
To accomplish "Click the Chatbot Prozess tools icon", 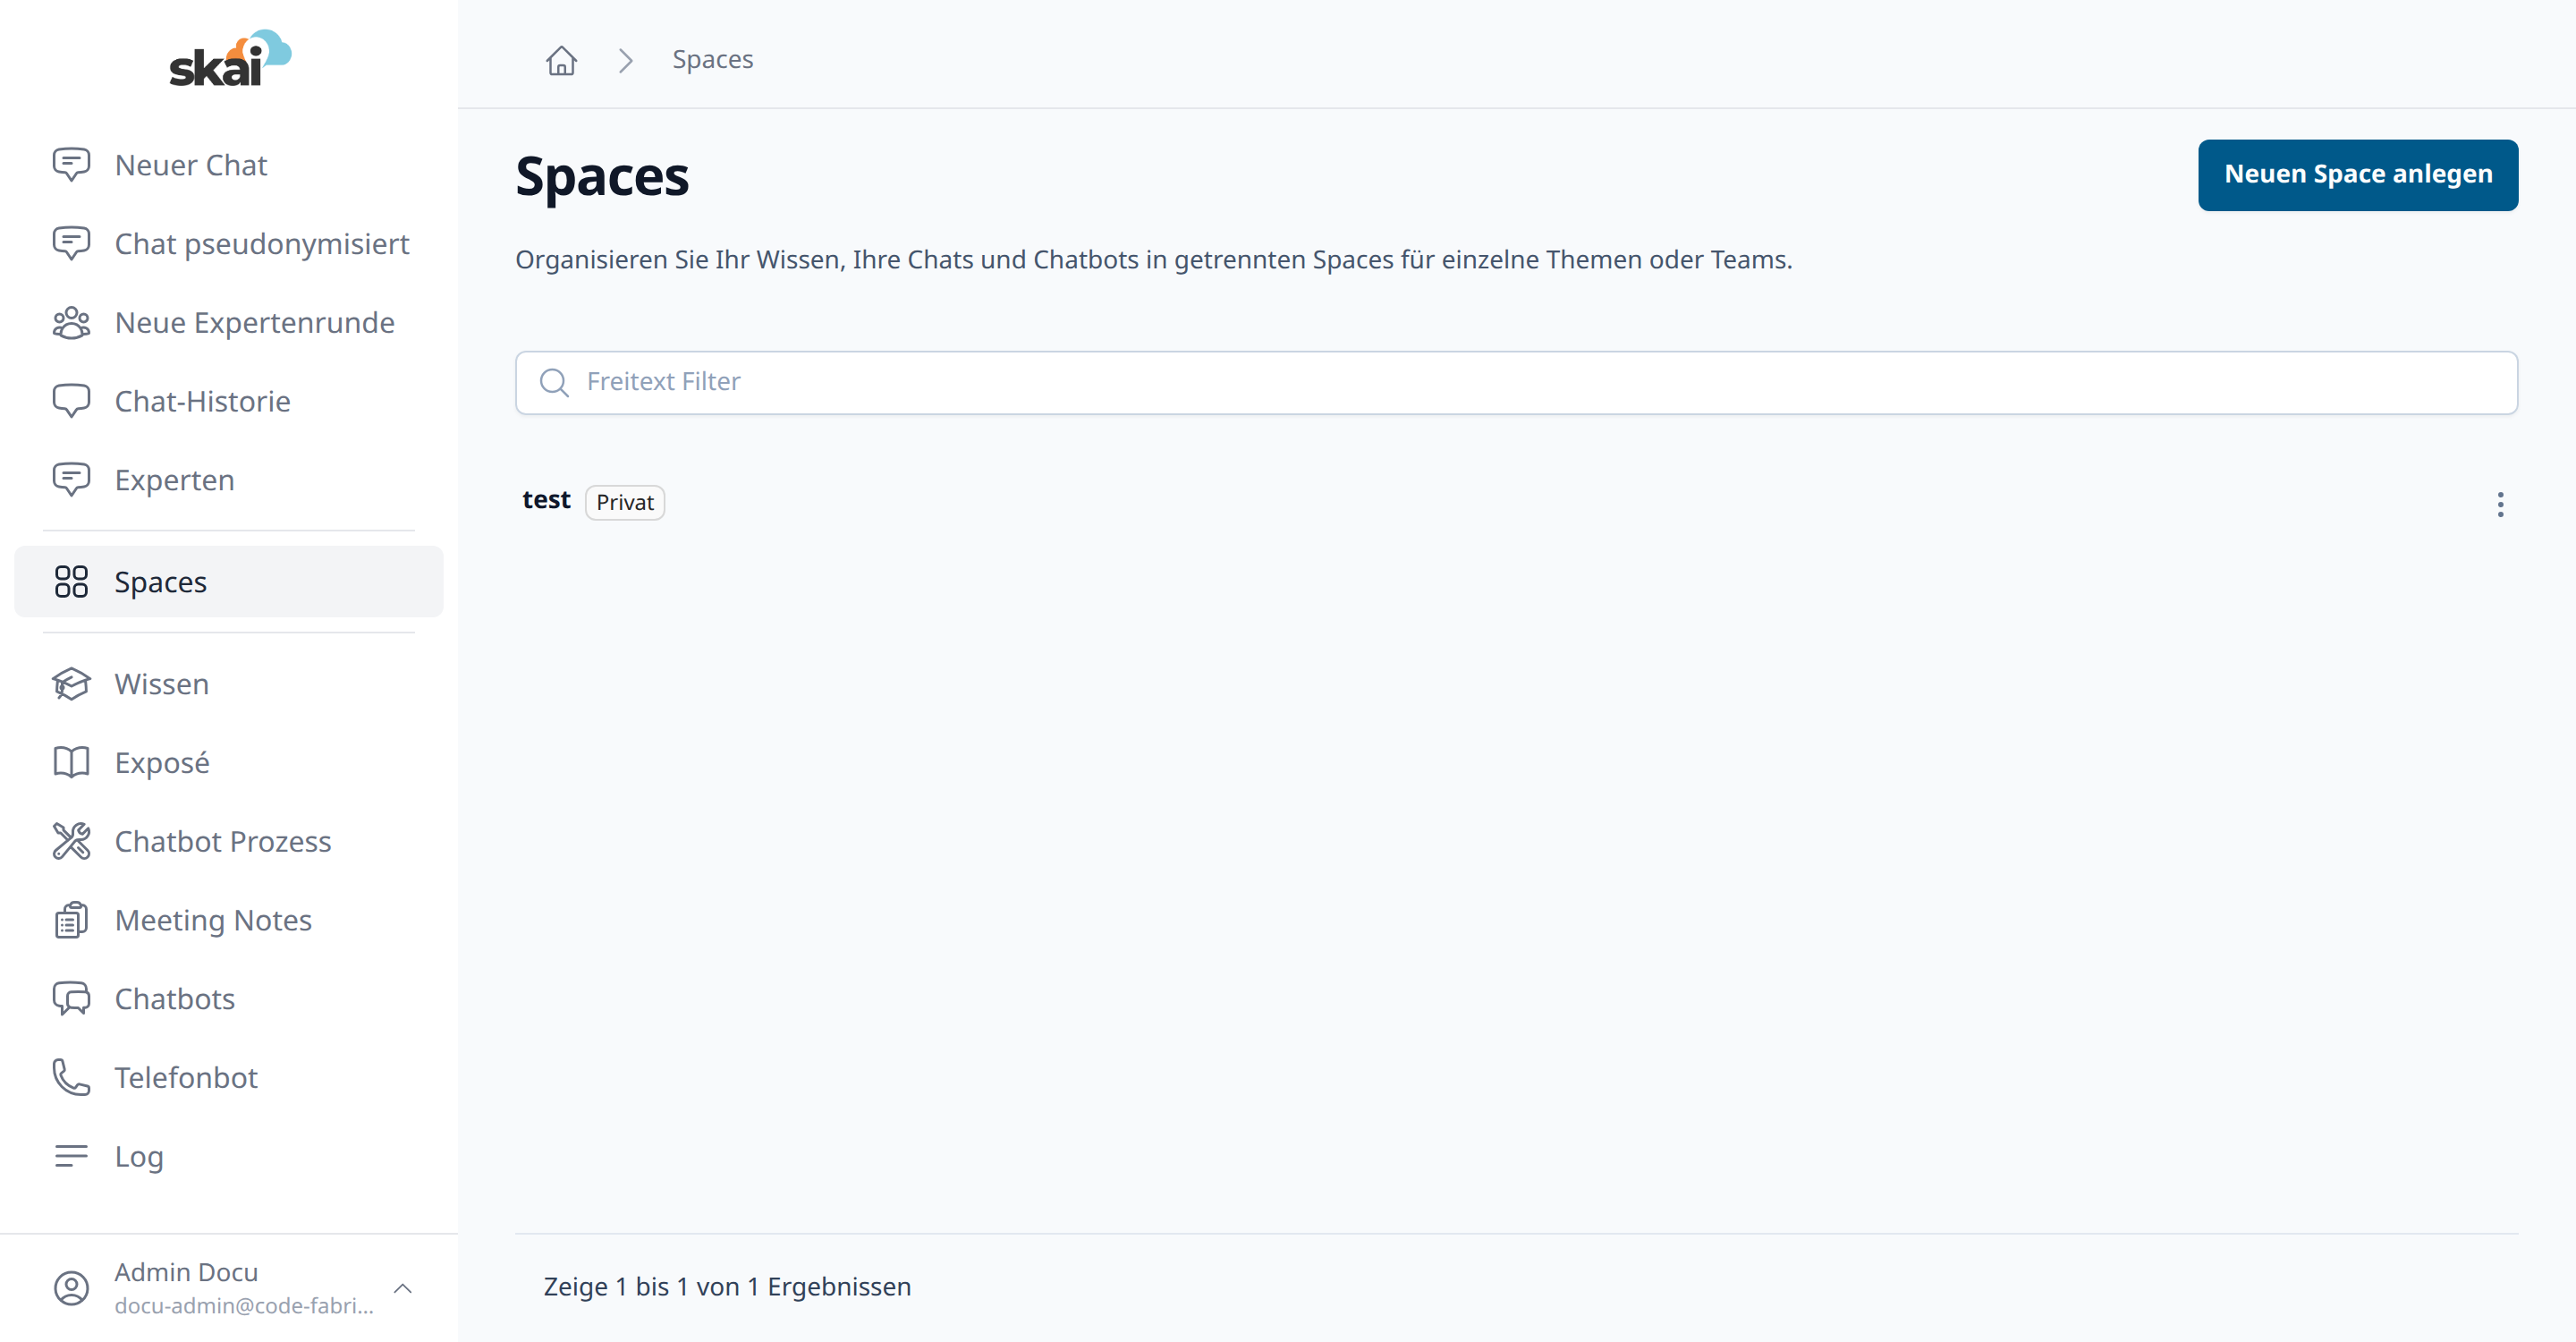I will pyautogui.click(x=71, y=841).
